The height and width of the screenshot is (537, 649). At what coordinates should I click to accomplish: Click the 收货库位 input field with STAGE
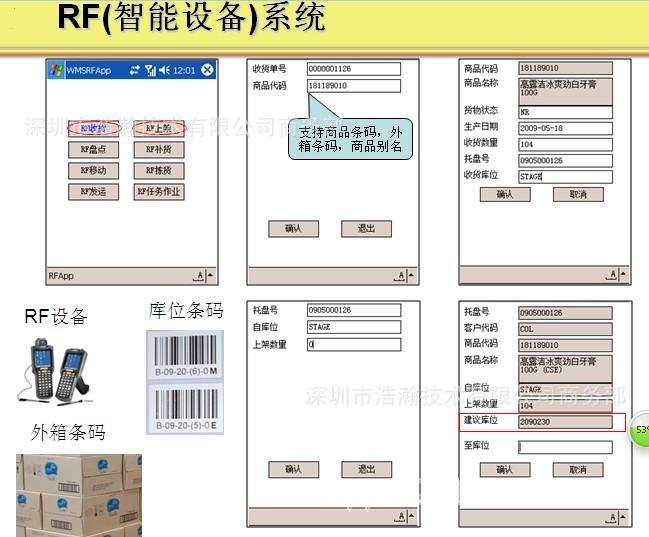(x=565, y=177)
